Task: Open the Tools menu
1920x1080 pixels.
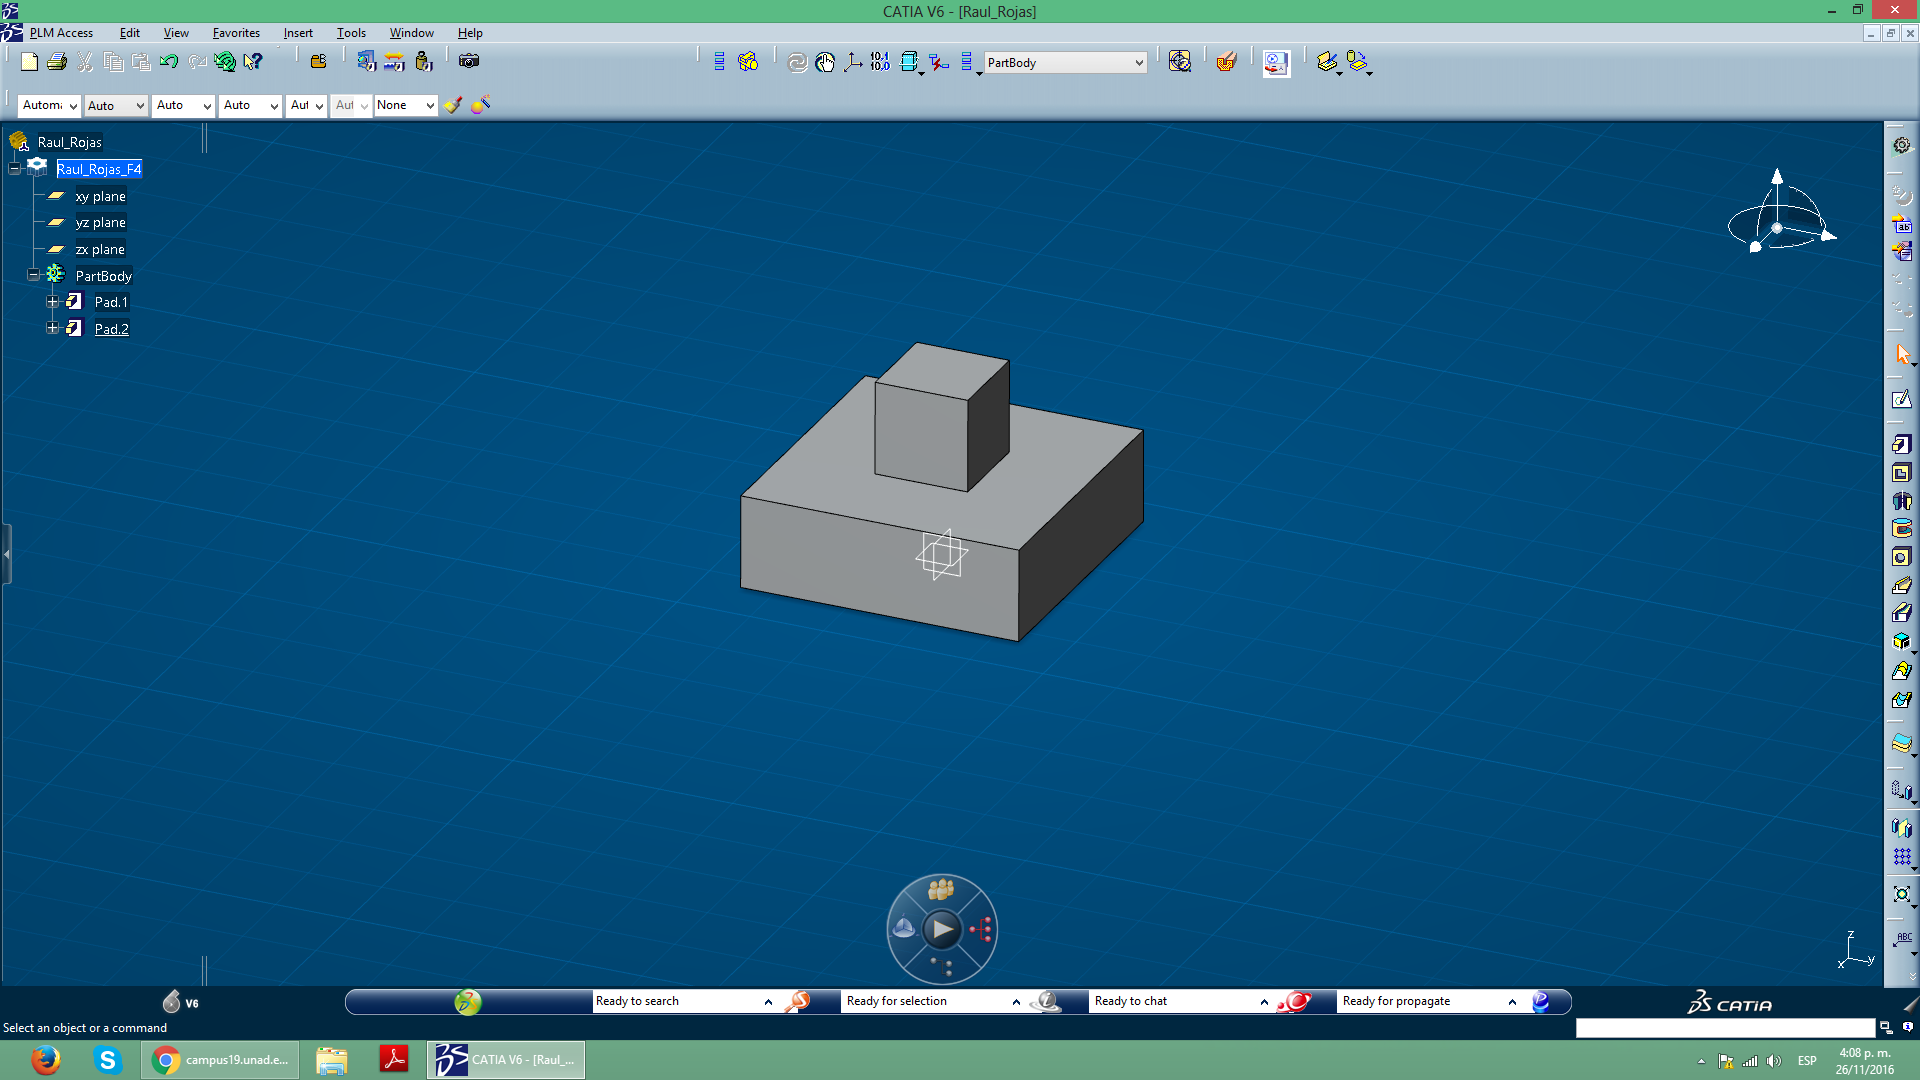Action: (x=351, y=33)
